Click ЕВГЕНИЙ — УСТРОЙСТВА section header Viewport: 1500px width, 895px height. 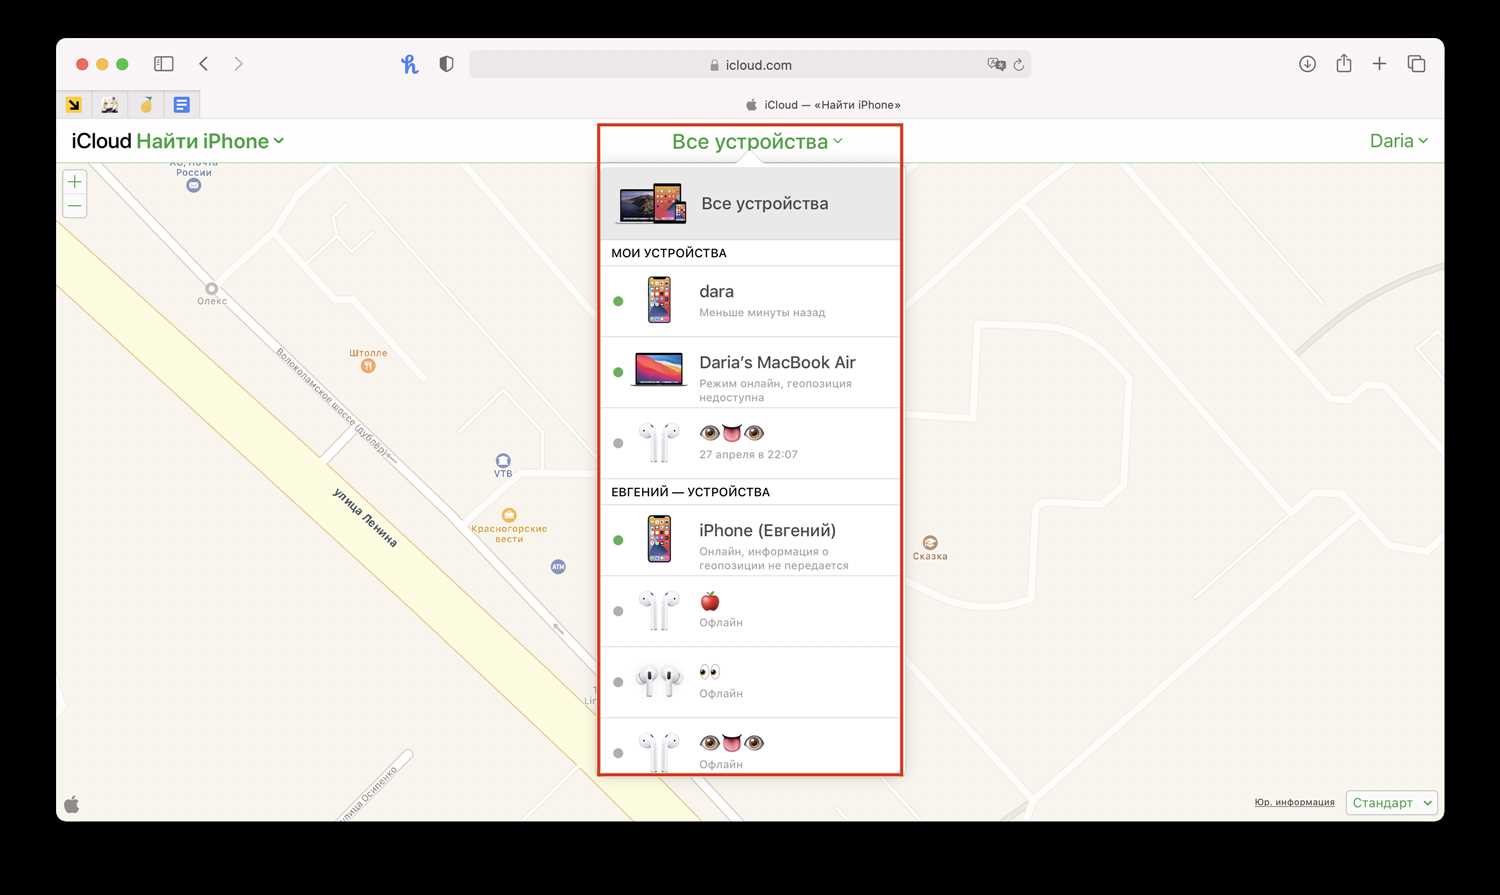coord(691,492)
